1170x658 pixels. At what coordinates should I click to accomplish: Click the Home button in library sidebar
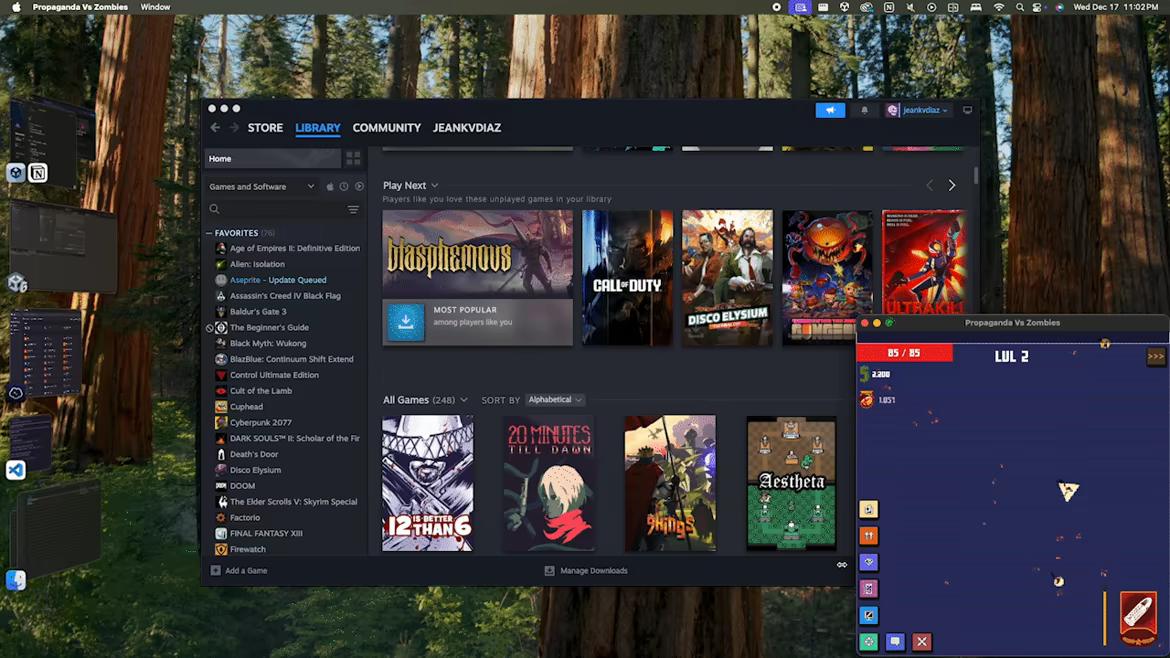click(273, 158)
